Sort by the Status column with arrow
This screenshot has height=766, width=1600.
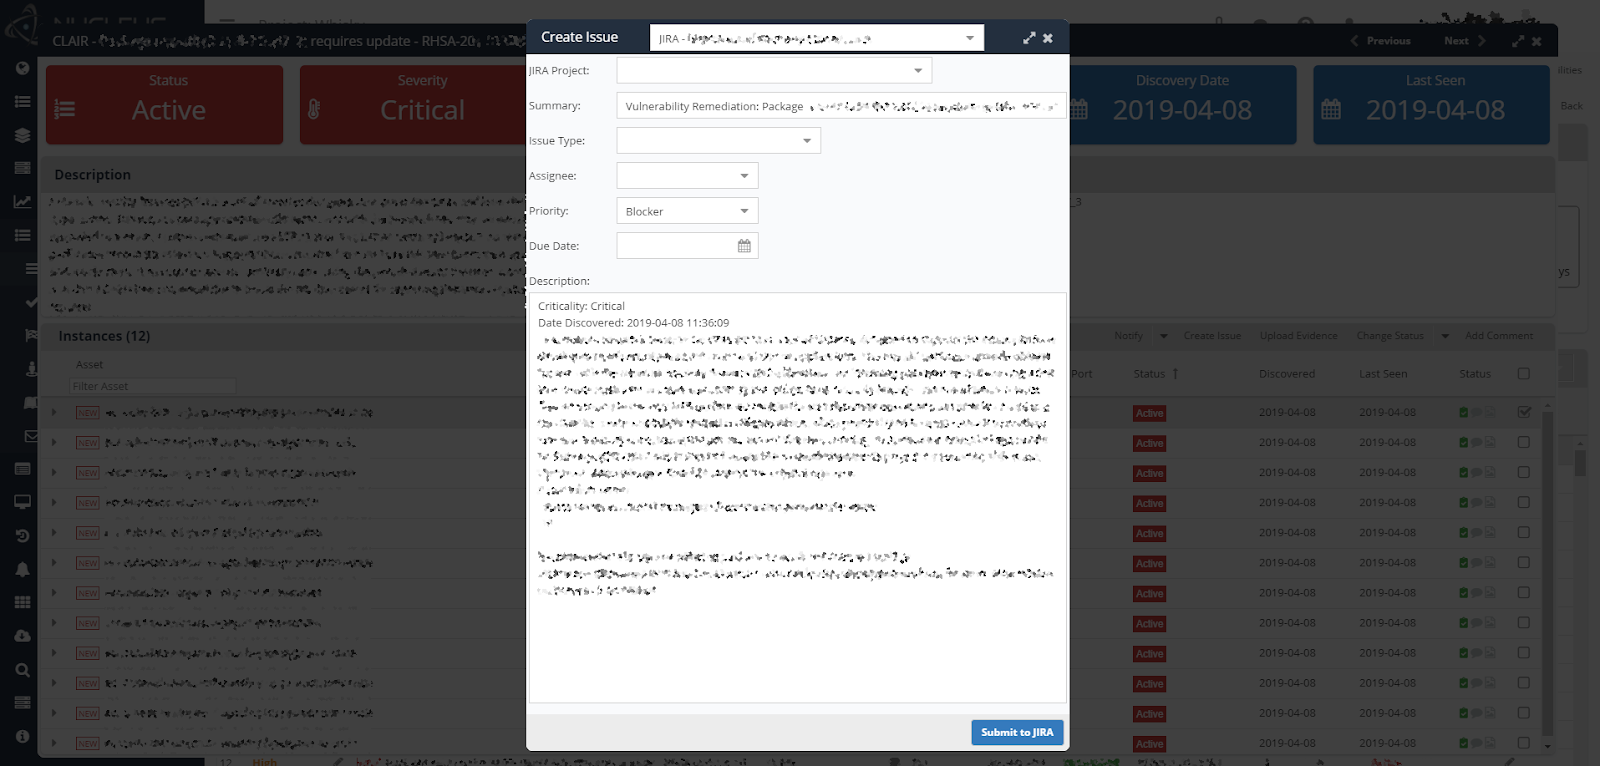point(1156,374)
